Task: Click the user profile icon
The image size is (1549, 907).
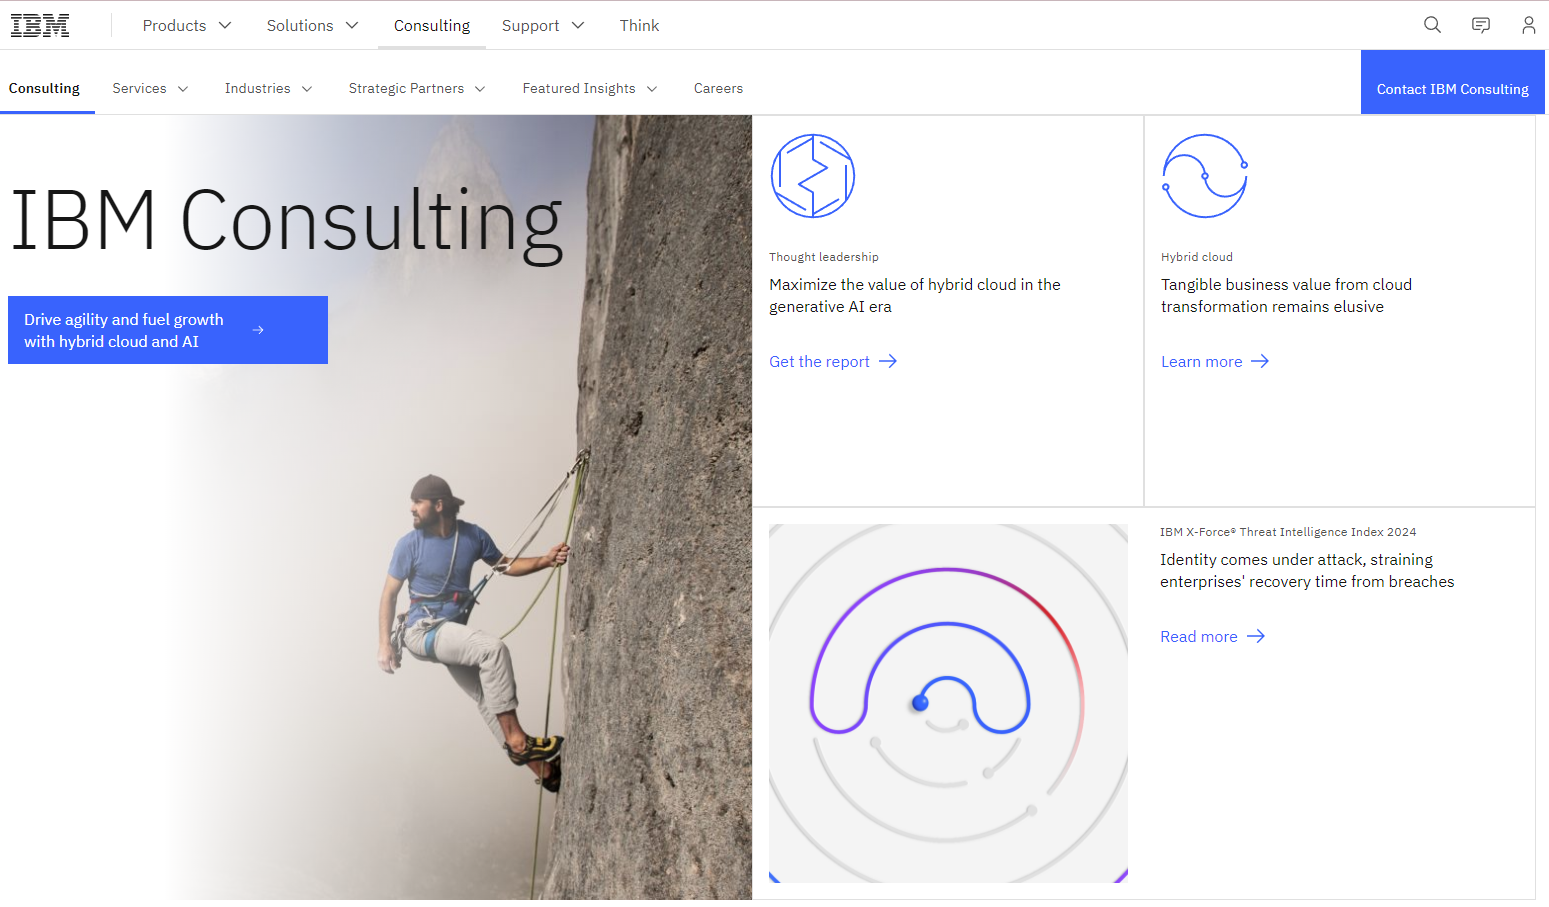Action: [1528, 25]
